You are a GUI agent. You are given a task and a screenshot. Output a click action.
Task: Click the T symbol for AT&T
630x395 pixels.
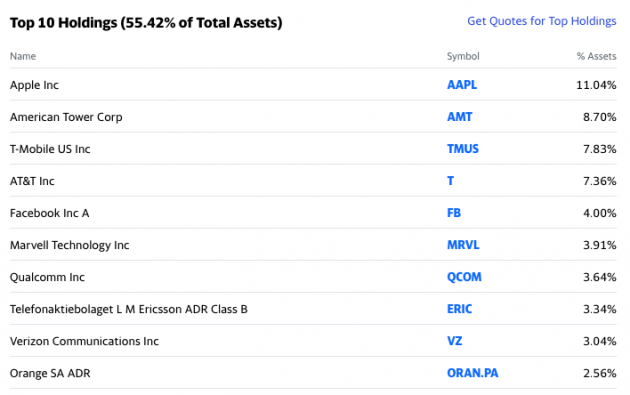point(450,181)
